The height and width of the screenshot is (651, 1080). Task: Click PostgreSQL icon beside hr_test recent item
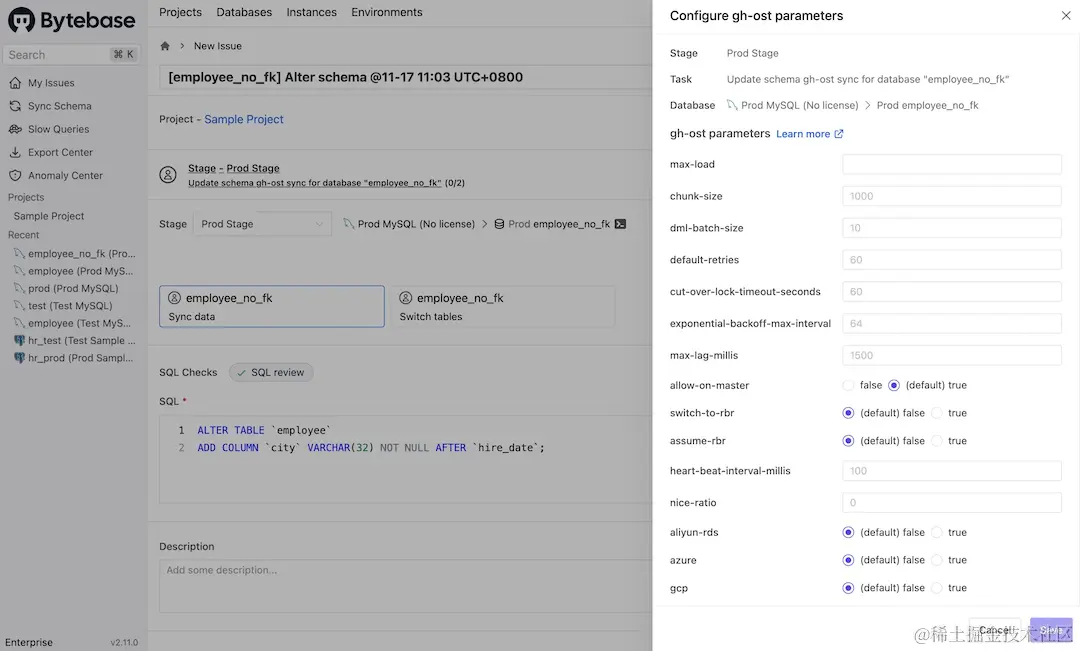point(19,340)
